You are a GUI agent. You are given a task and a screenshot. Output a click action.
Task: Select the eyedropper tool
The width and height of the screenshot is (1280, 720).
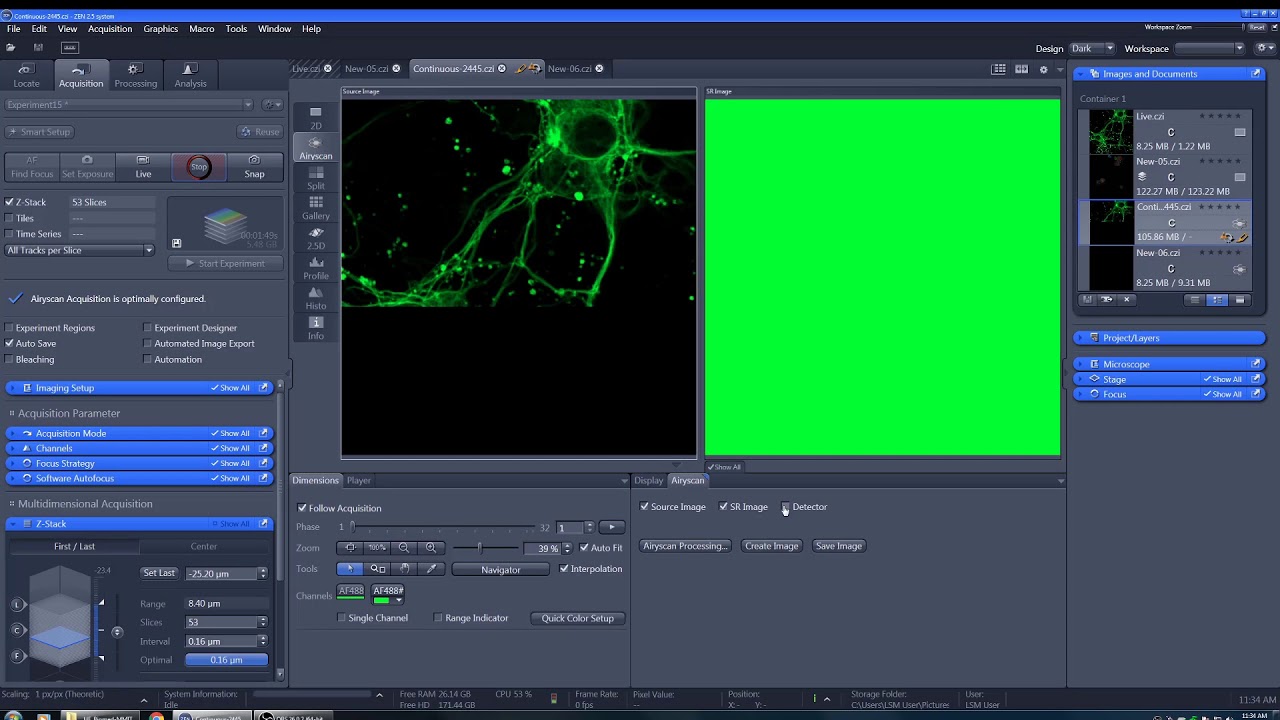tap(432, 569)
